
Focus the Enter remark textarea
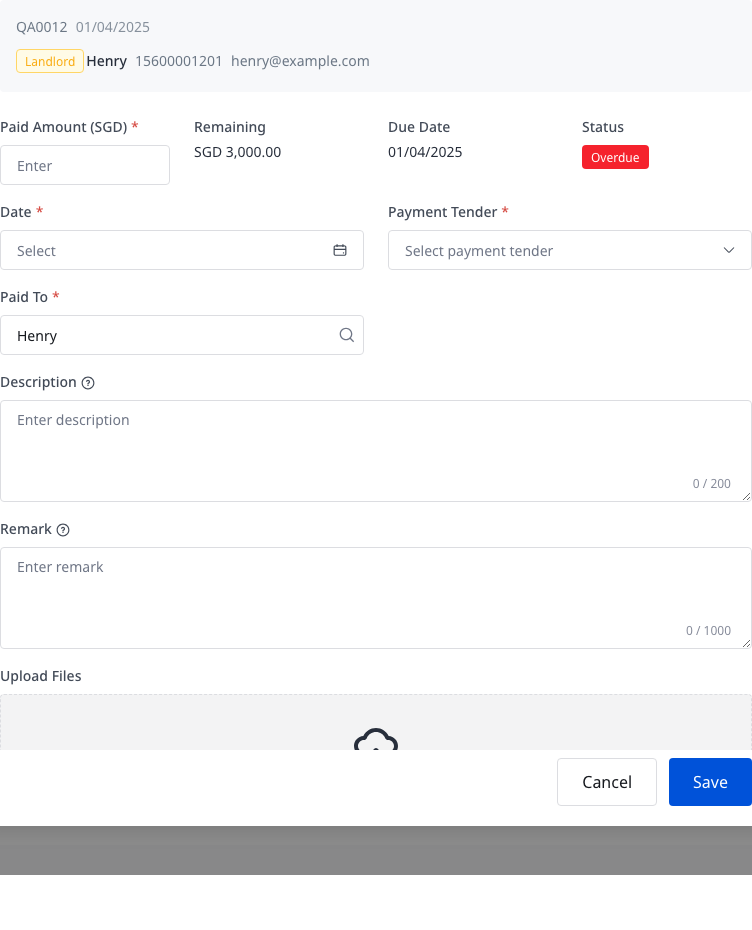[376, 598]
